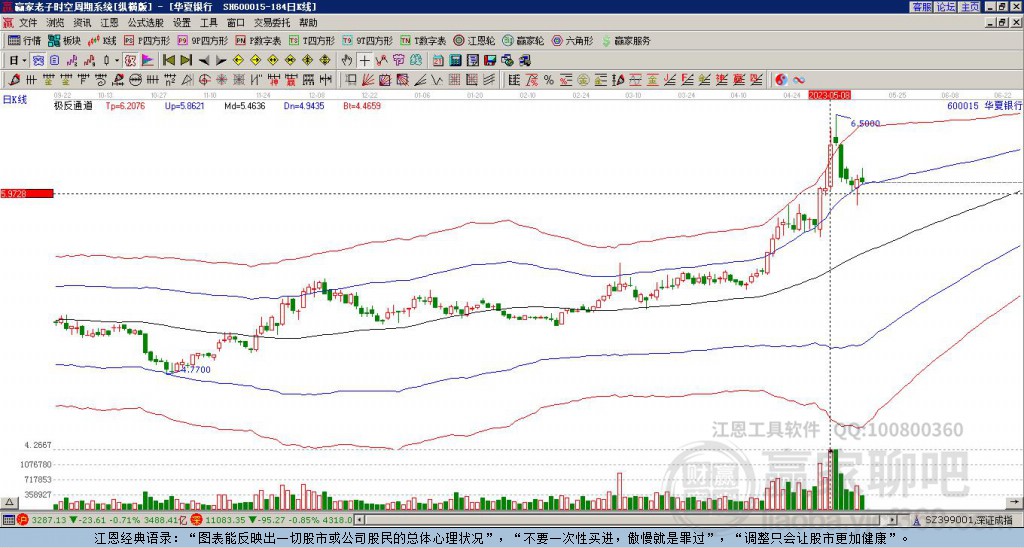Open the 交易委托 menu

click(x=272, y=23)
